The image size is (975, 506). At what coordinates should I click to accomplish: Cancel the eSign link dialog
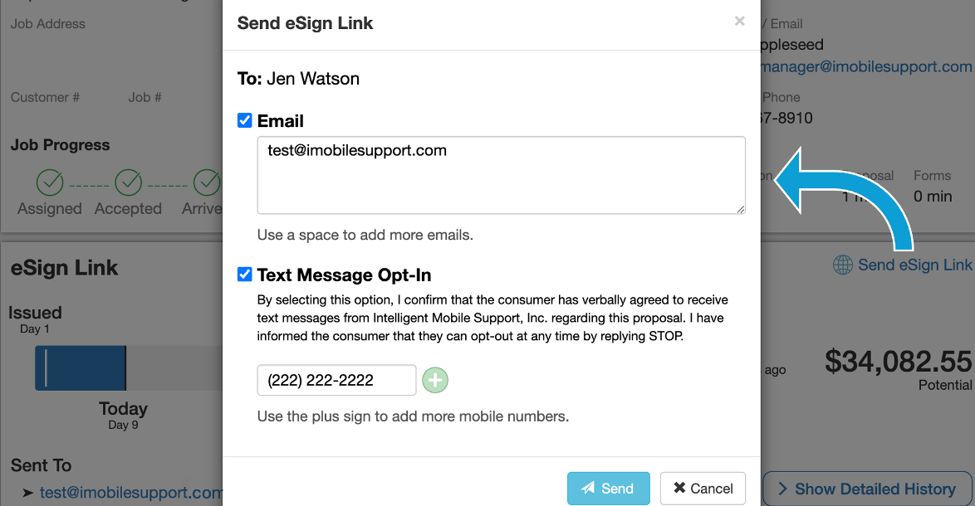tap(703, 488)
